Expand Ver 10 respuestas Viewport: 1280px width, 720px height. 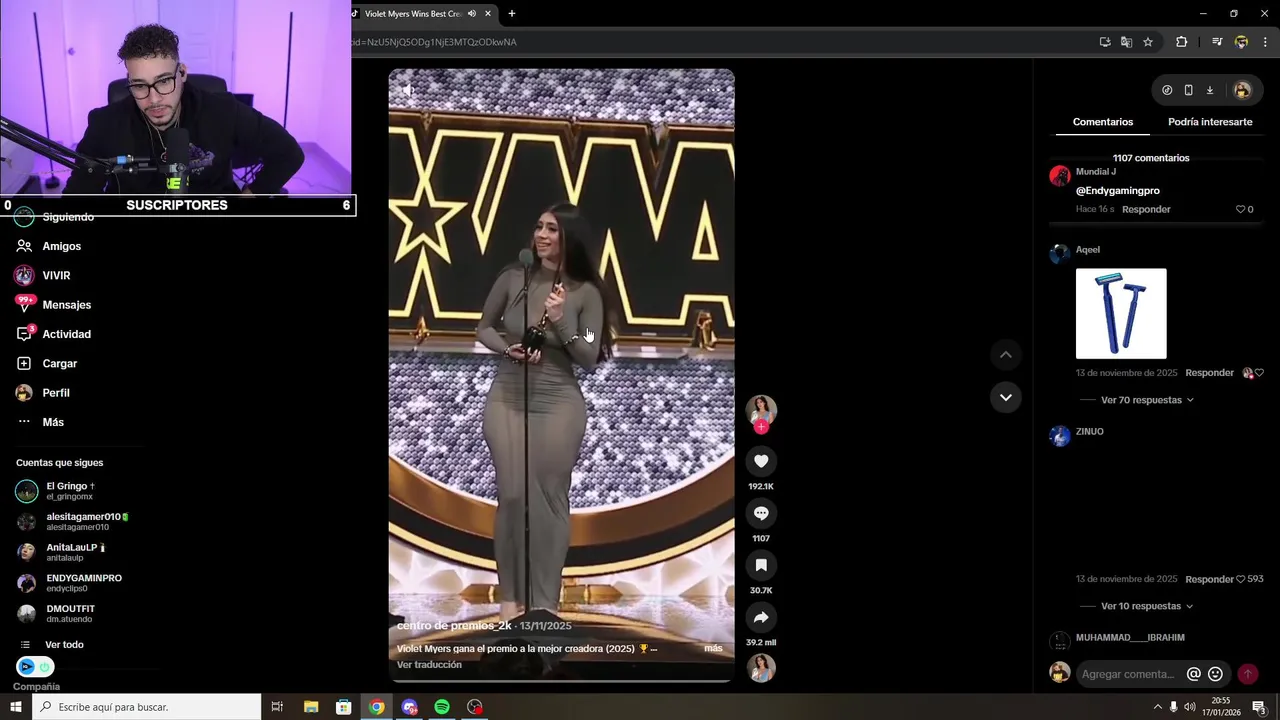(x=1147, y=606)
